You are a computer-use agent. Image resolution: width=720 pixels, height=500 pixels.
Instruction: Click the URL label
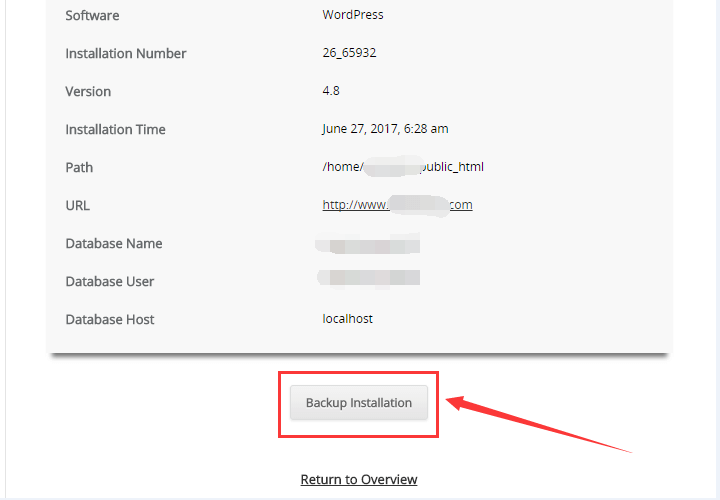pos(77,205)
